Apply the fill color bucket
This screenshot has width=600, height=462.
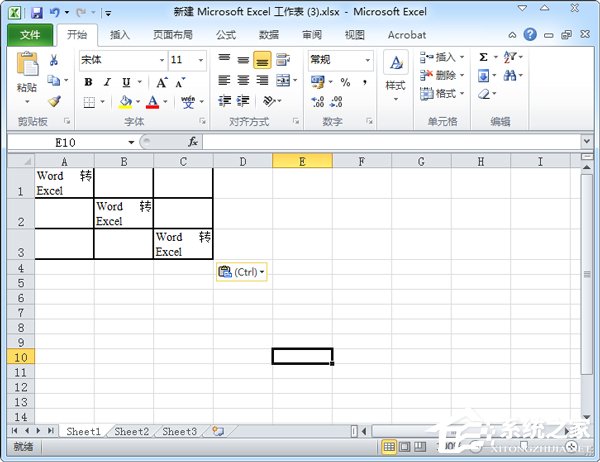pos(125,102)
